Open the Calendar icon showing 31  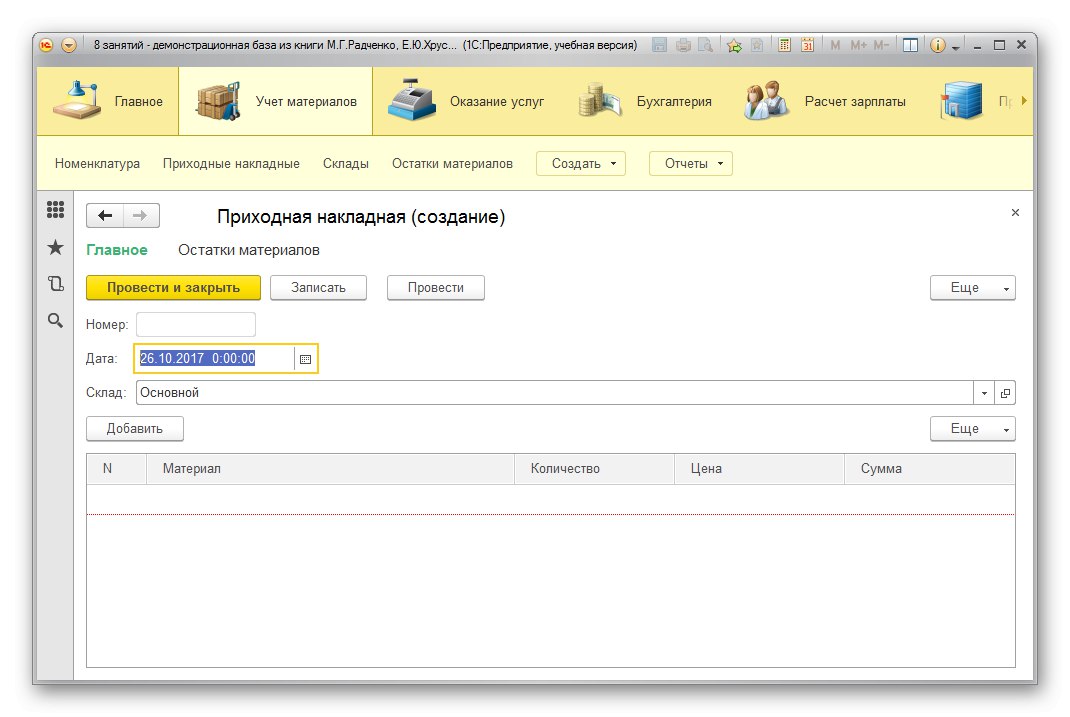click(807, 45)
